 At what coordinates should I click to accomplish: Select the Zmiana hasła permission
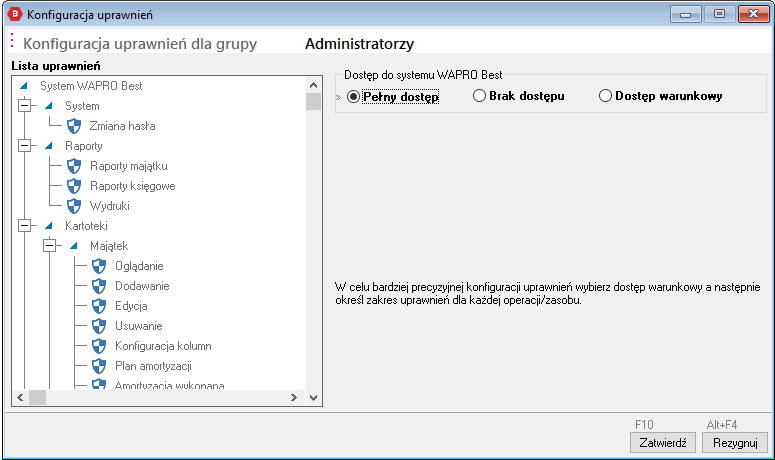click(123, 126)
